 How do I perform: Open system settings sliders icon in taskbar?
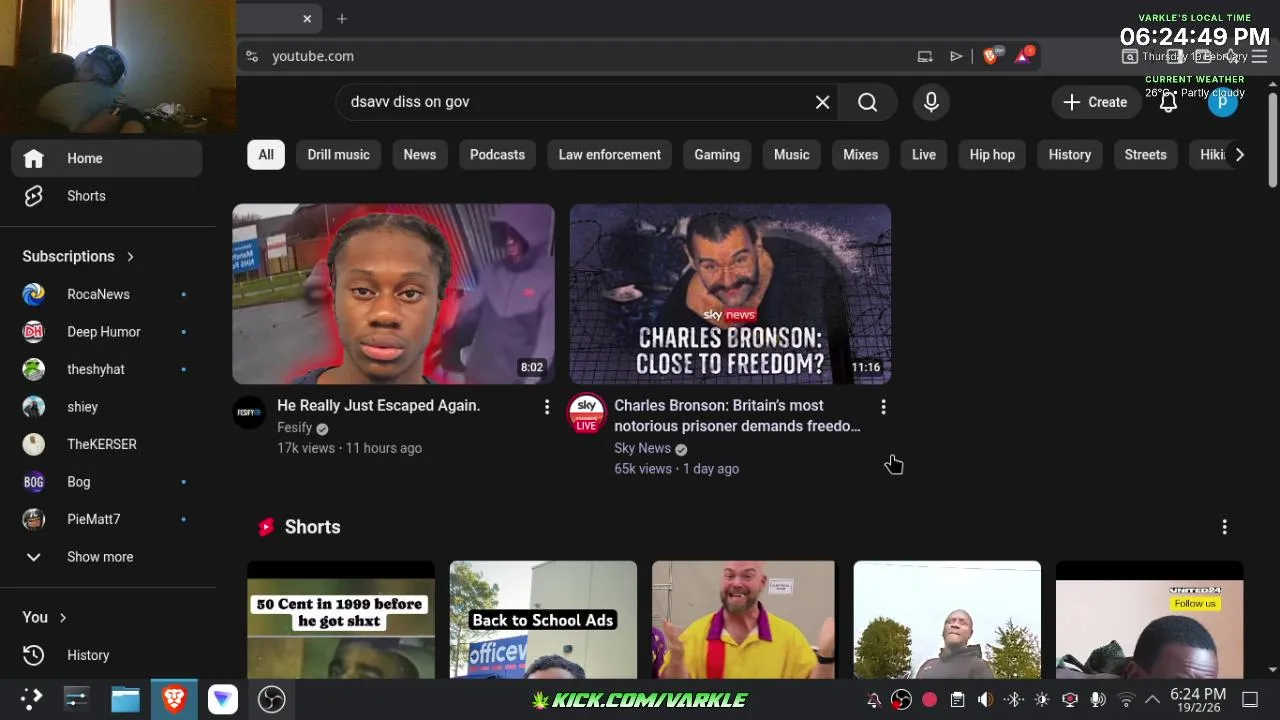(x=77, y=699)
